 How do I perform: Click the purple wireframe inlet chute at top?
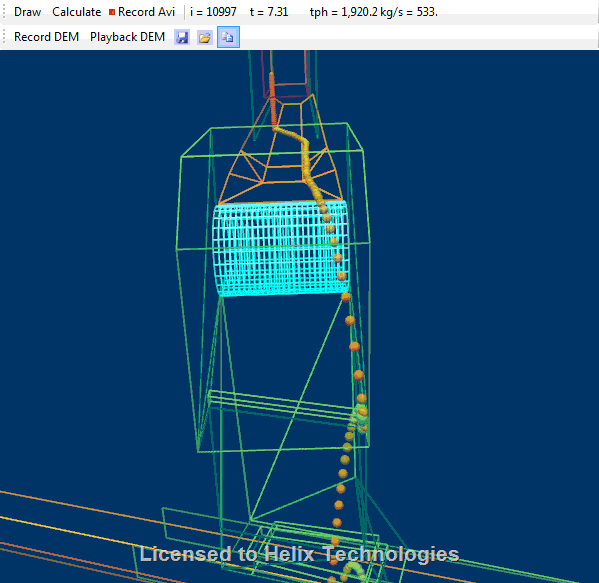point(285,74)
